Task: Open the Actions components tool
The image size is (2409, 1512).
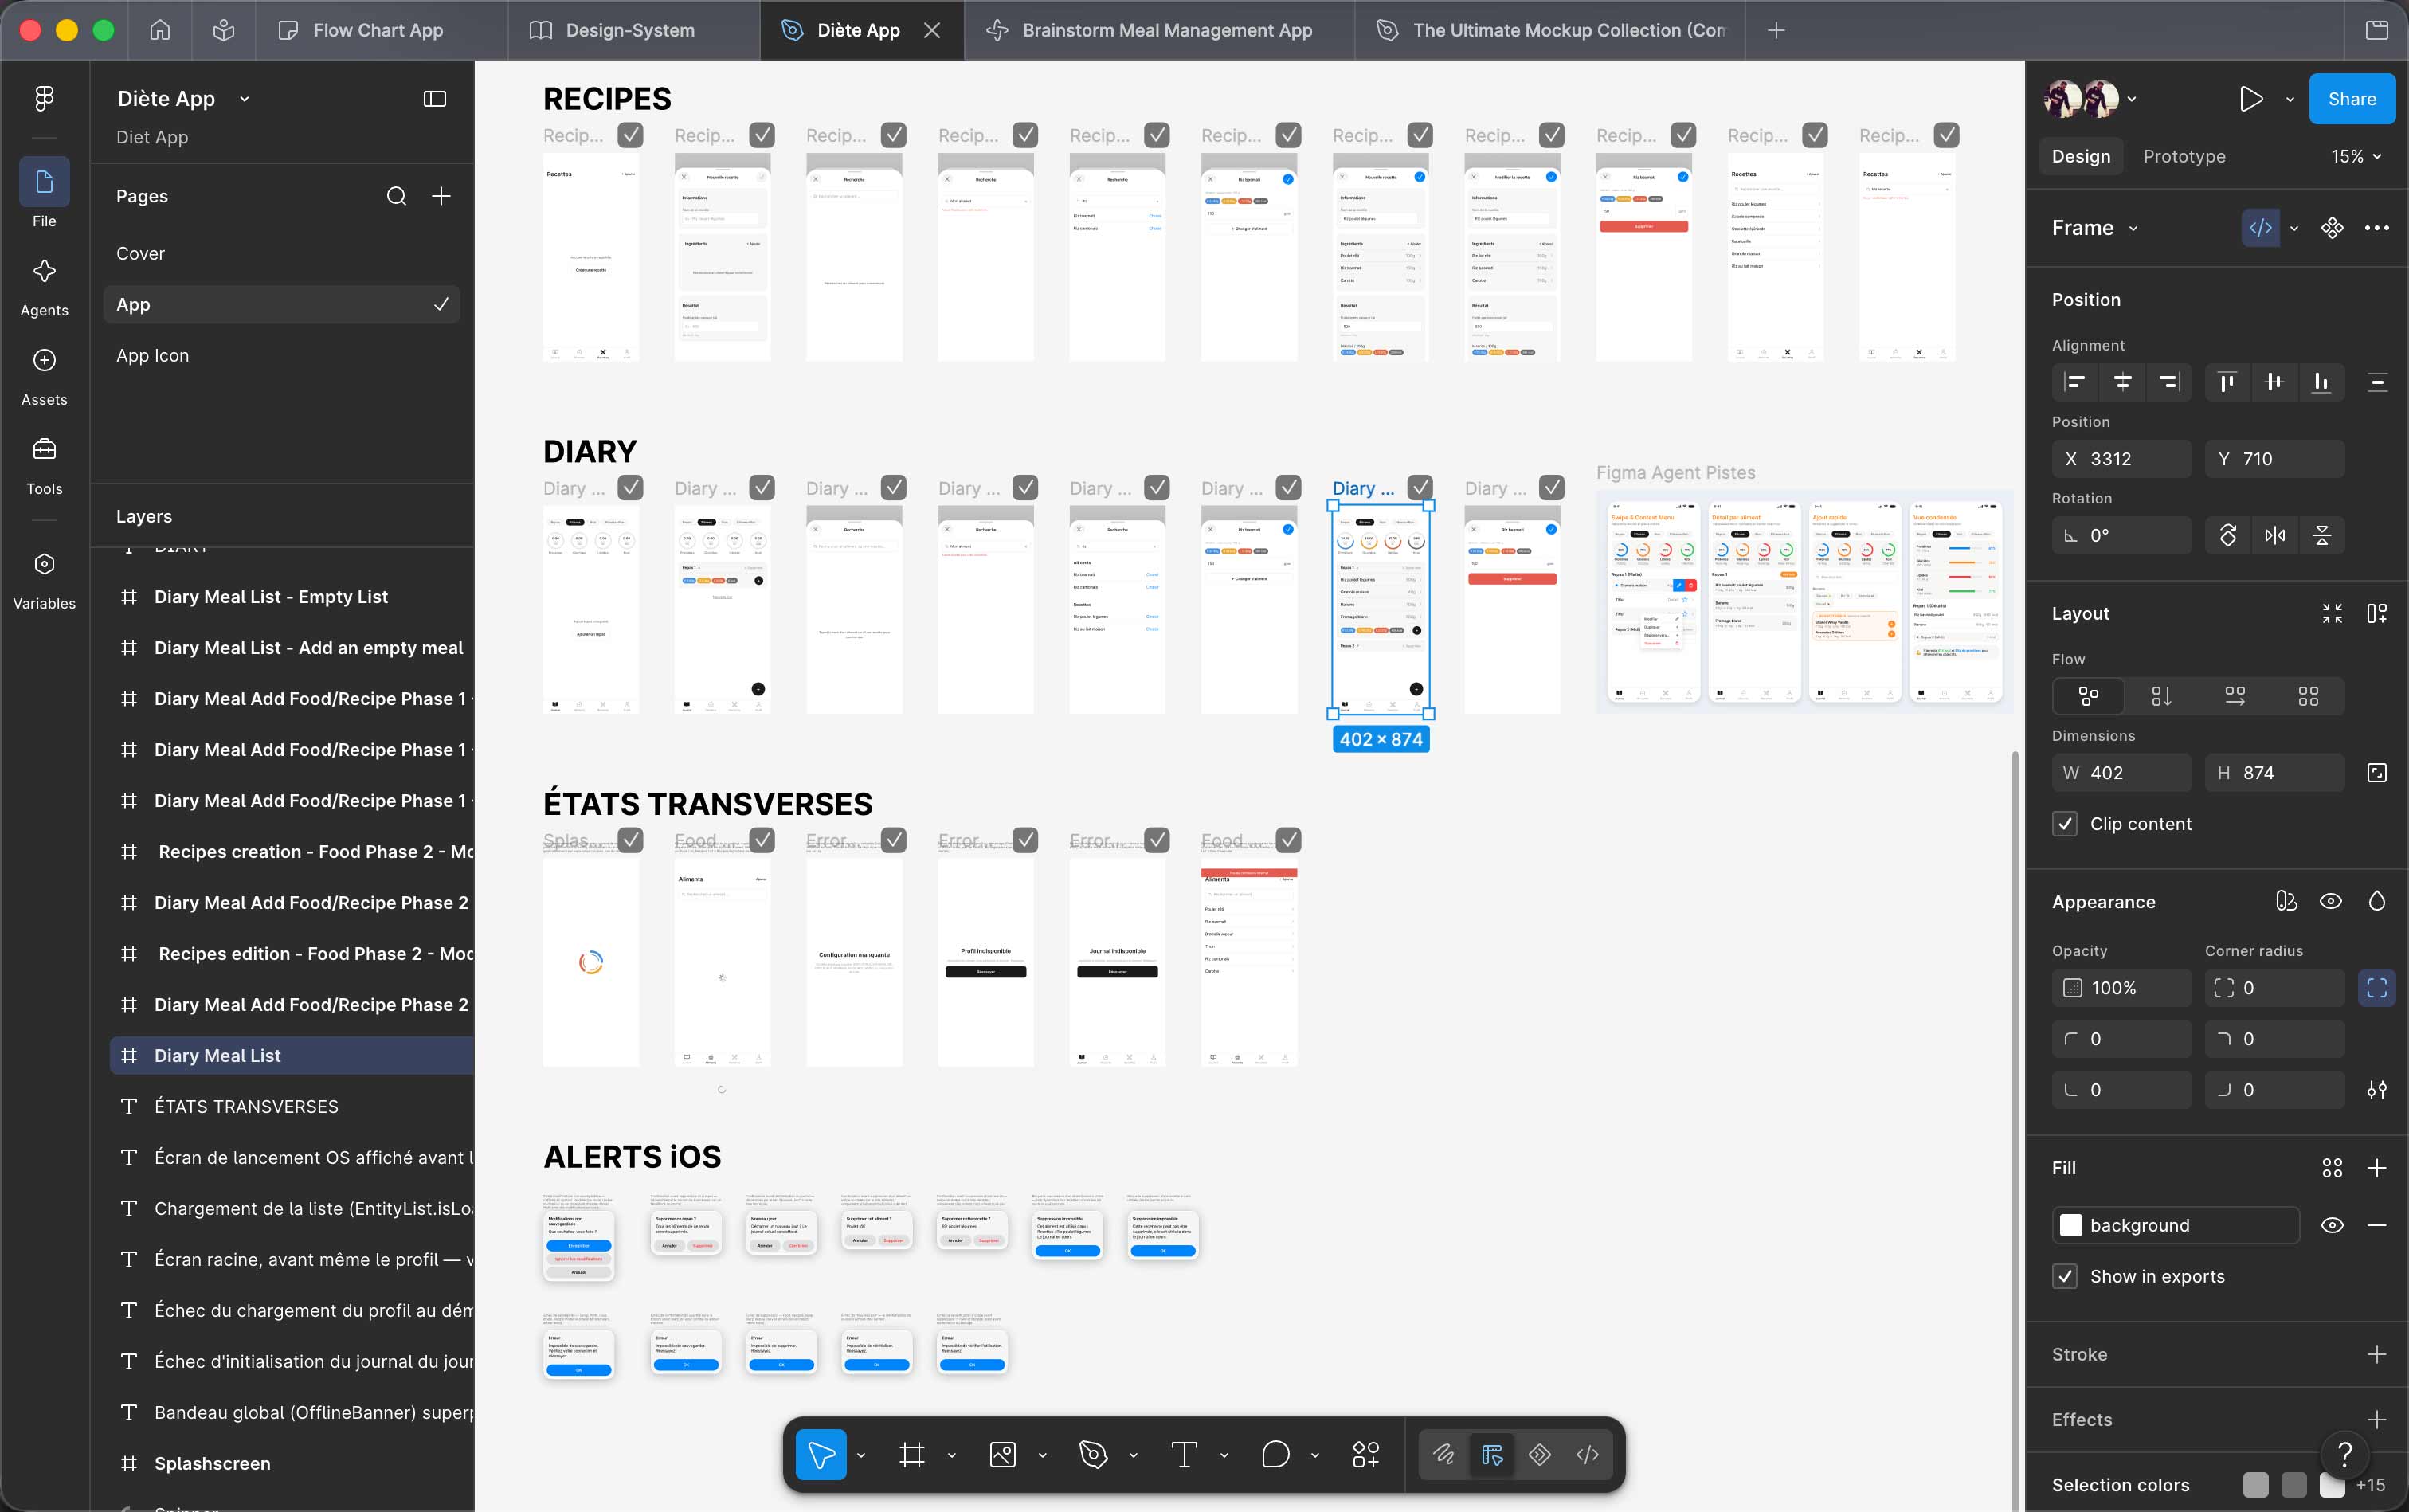Action: pyautogui.click(x=1366, y=1454)
